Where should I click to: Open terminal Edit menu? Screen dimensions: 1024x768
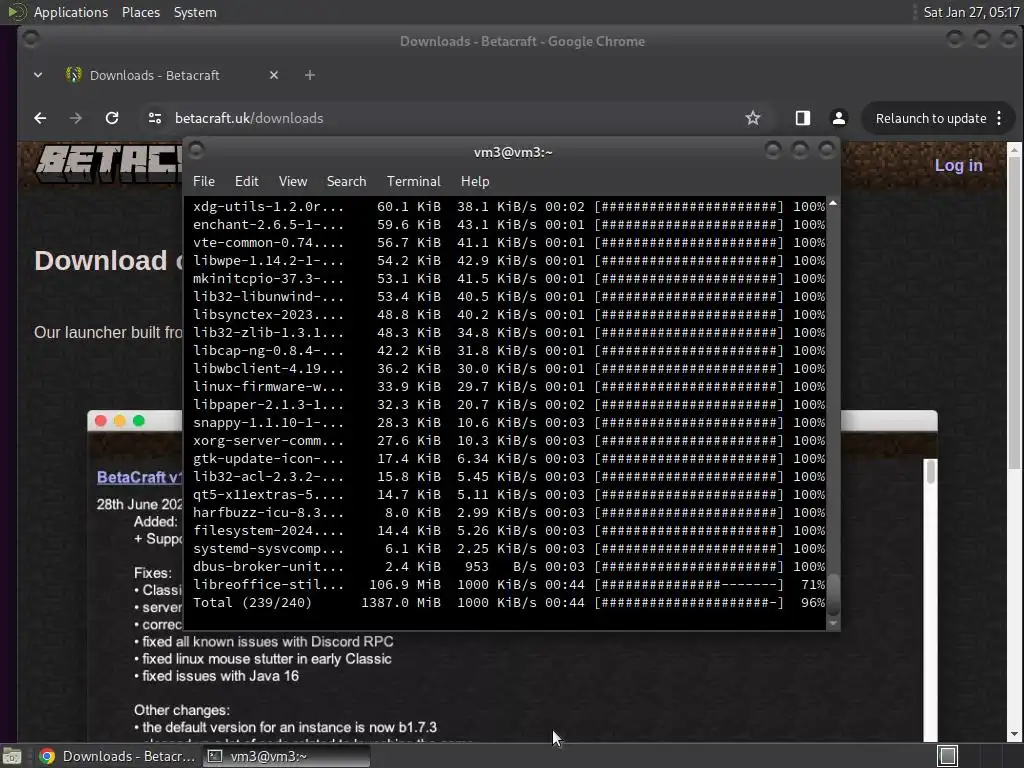pos(247,182)
